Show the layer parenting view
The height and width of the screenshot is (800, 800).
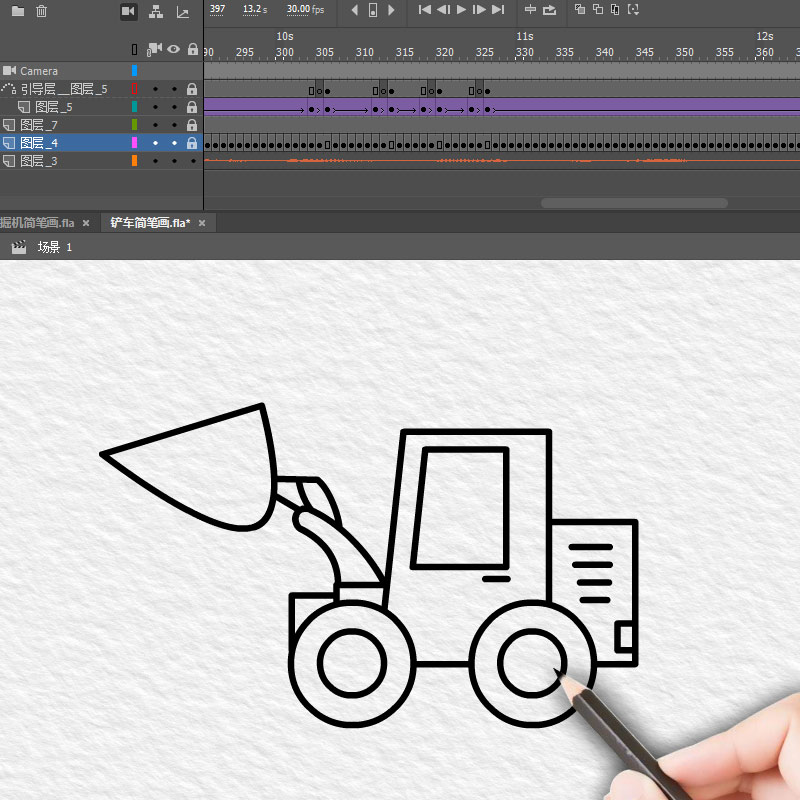[156, 12]
